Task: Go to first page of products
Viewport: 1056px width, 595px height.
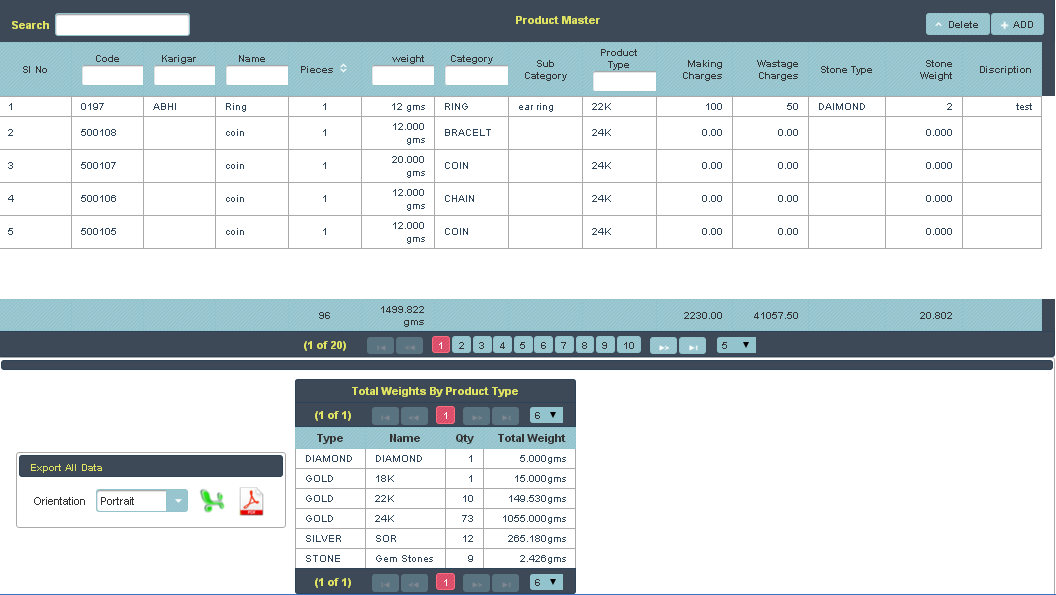Action: 380,345
